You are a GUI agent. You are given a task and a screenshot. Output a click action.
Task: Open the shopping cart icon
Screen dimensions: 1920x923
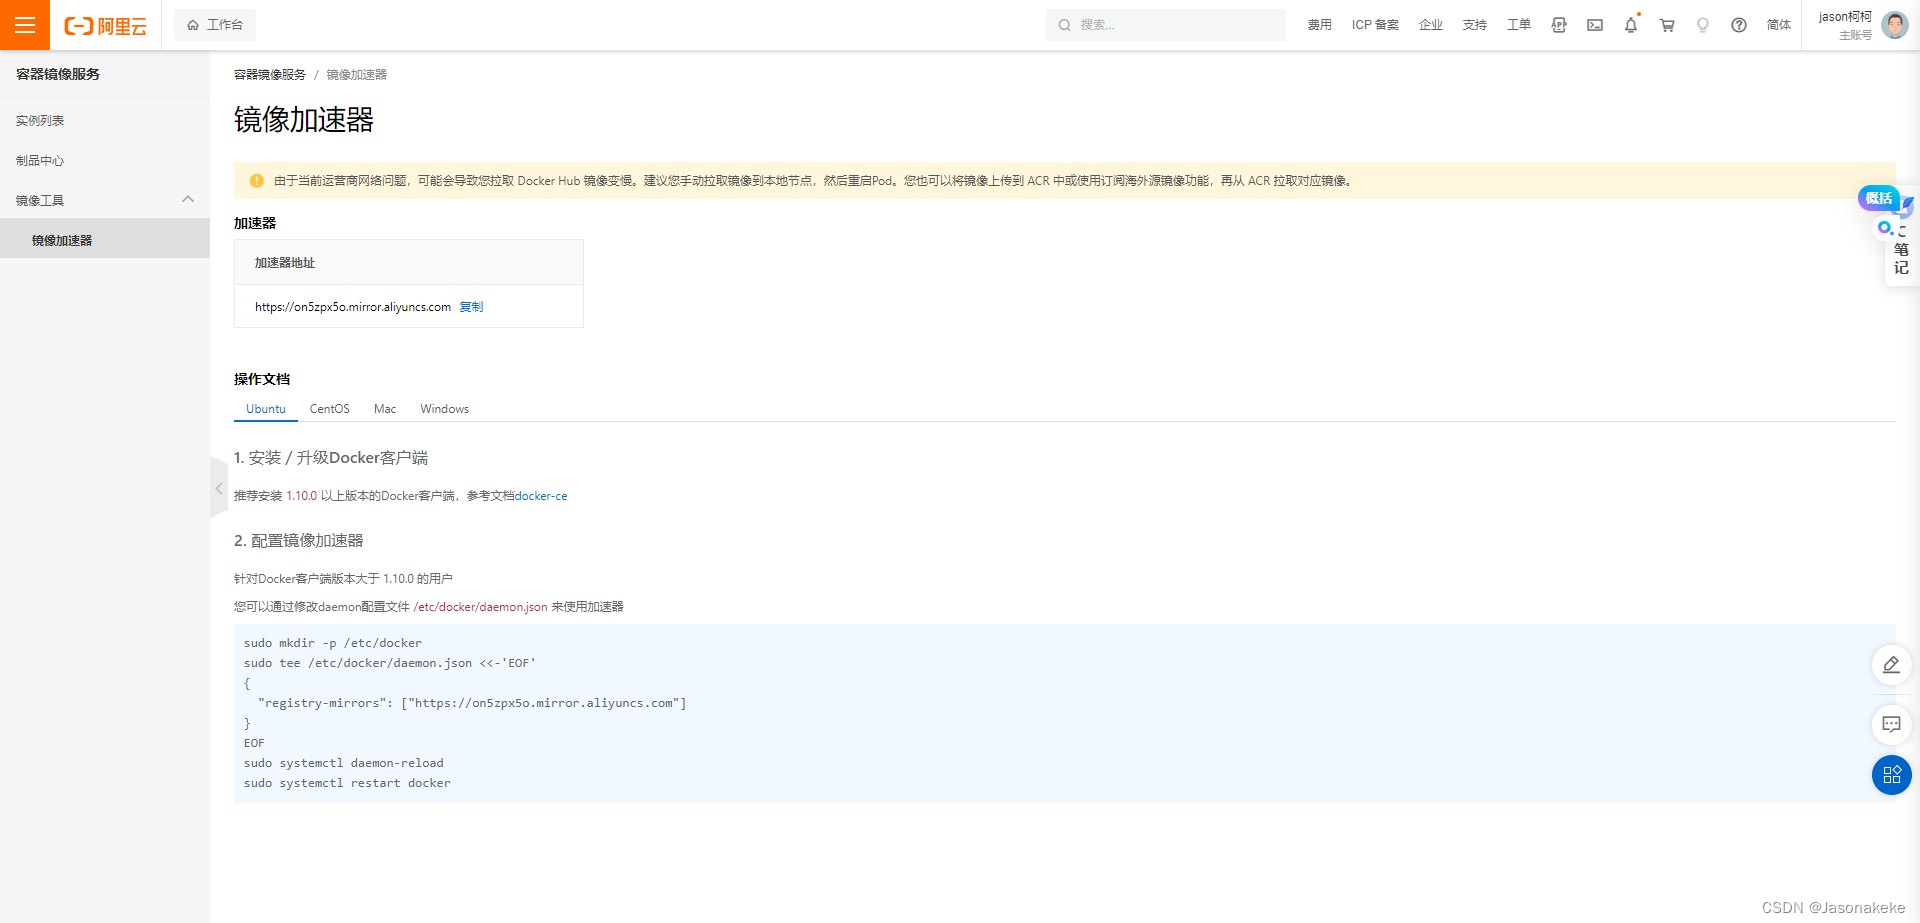[1667, 25]
